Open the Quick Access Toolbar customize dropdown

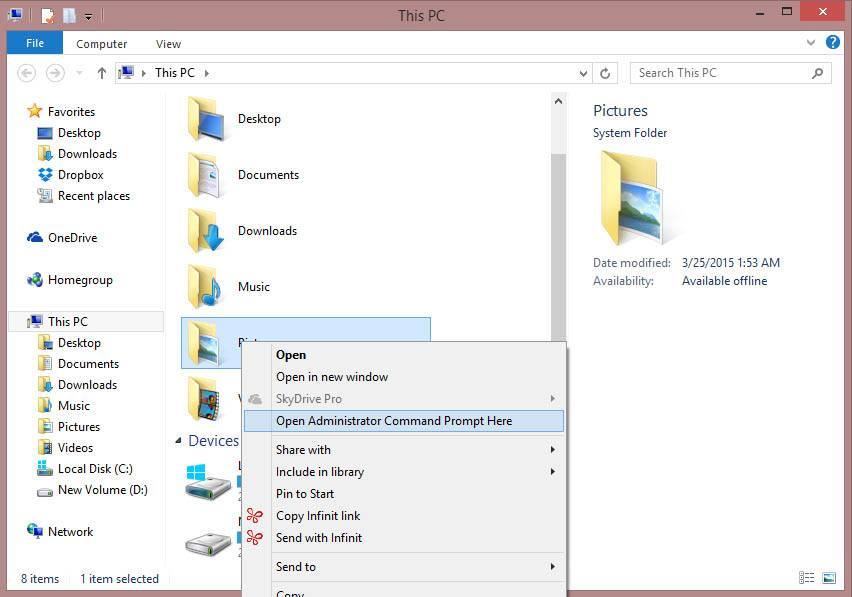(x=87, y=16)
